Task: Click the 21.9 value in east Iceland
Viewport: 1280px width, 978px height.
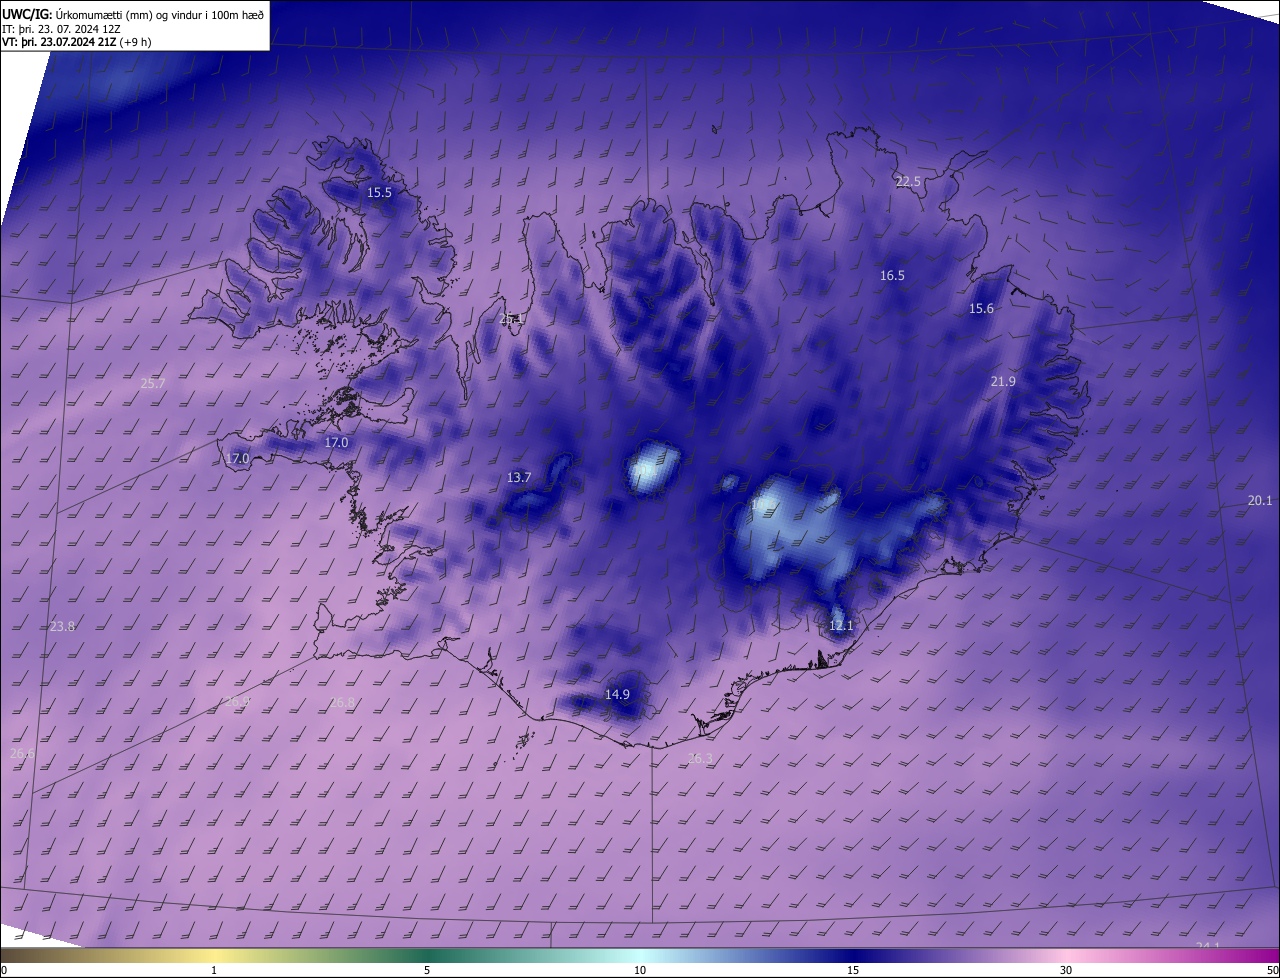Action: [x=1003, y=382]
